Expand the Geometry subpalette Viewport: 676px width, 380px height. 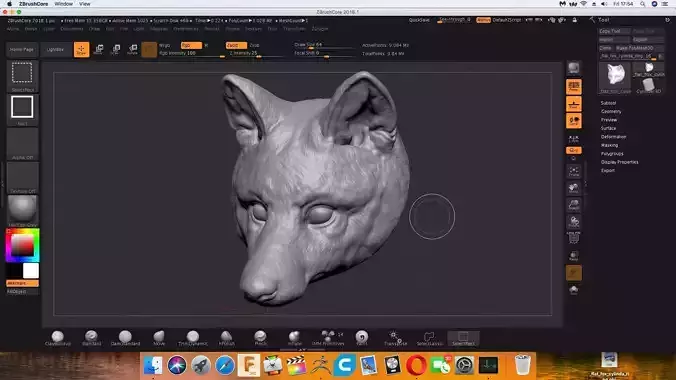(611, 111)
